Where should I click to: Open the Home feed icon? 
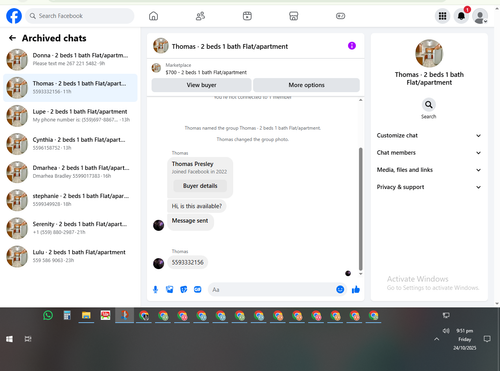tap(153, 16)
